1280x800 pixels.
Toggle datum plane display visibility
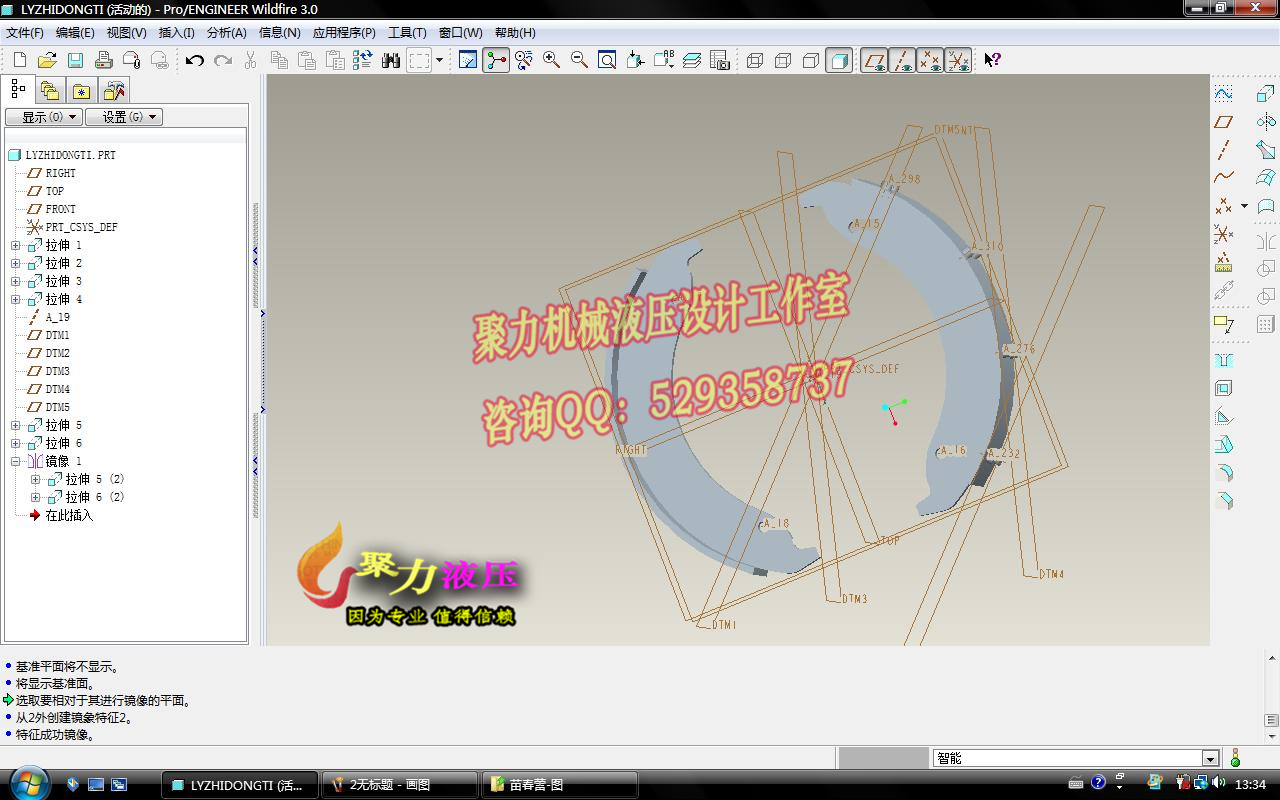tap(874, 60)
